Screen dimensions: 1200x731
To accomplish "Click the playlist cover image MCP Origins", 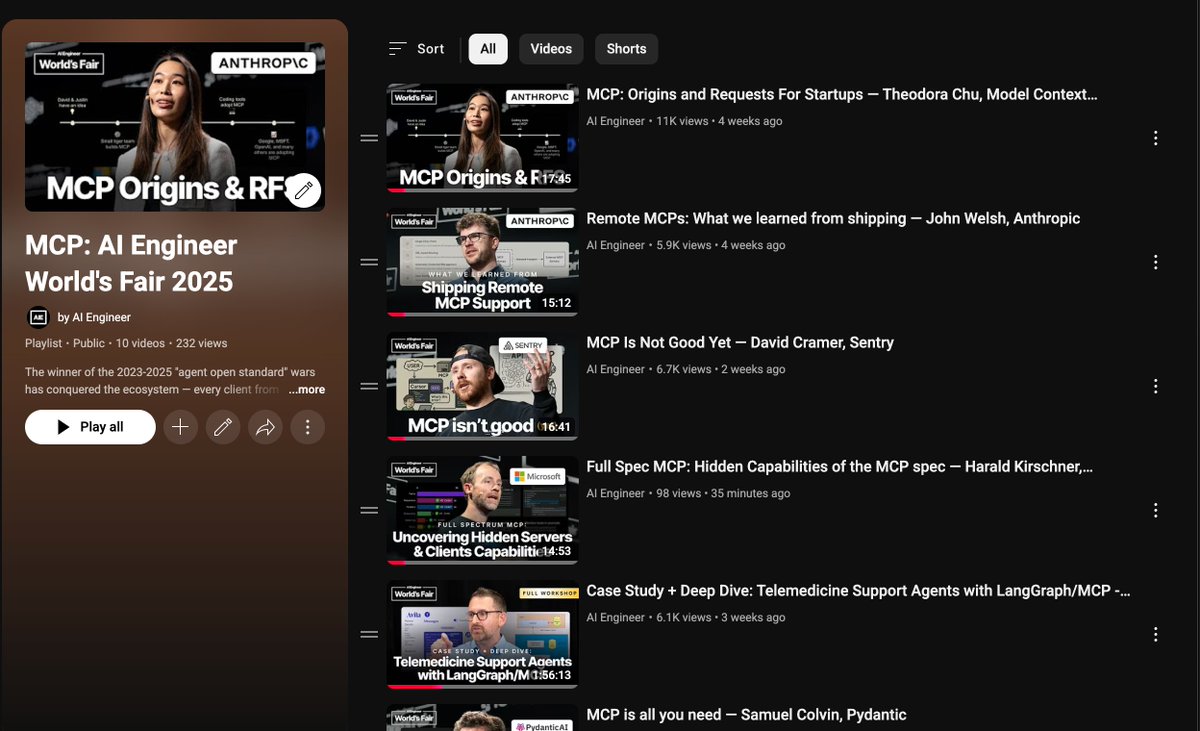I will 175,127.
